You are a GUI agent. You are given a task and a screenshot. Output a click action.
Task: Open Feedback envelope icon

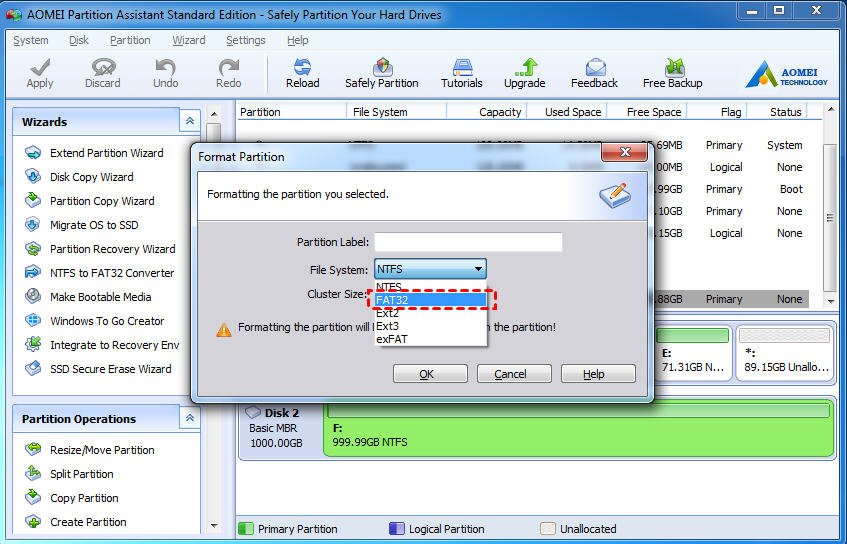point(594,73)
